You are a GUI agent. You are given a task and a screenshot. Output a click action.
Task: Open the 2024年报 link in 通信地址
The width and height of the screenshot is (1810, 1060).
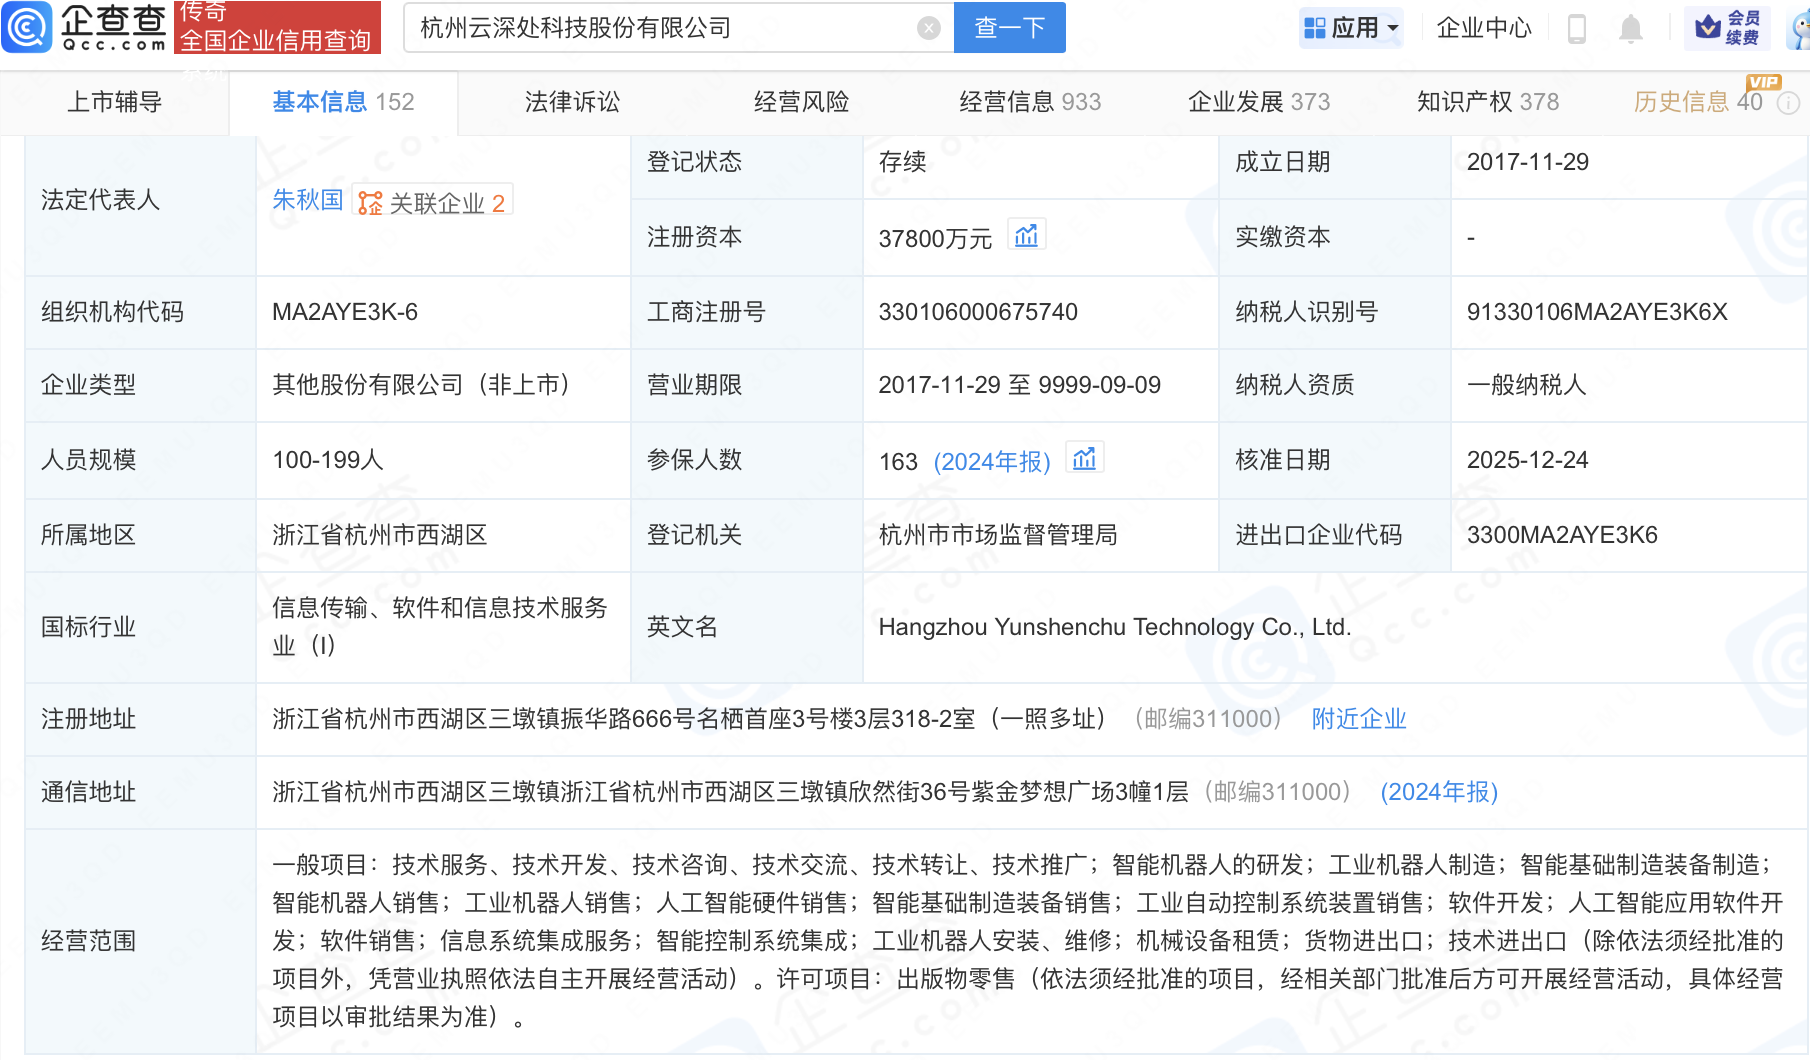click(1438, 792)
